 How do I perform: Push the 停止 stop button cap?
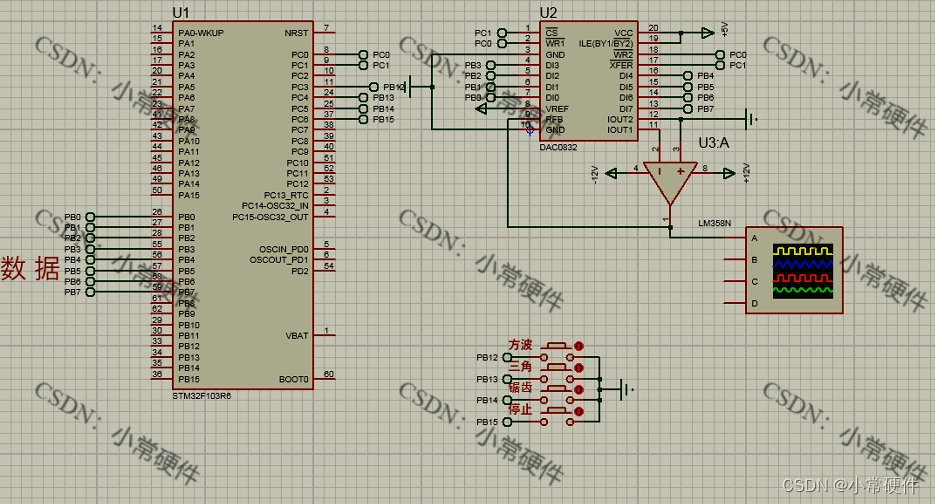pos(557,410)
